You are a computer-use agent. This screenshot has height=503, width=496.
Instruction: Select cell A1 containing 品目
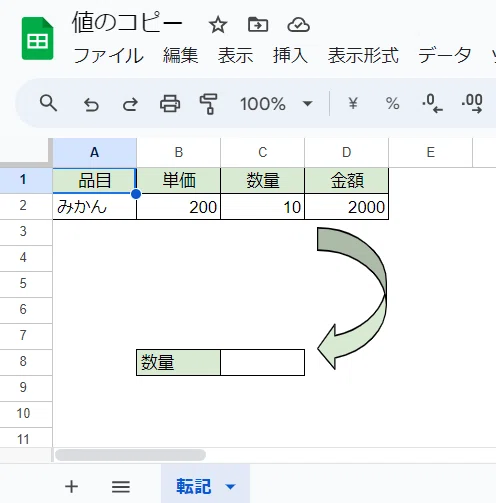pyautogui.click(x=95, y=180)
